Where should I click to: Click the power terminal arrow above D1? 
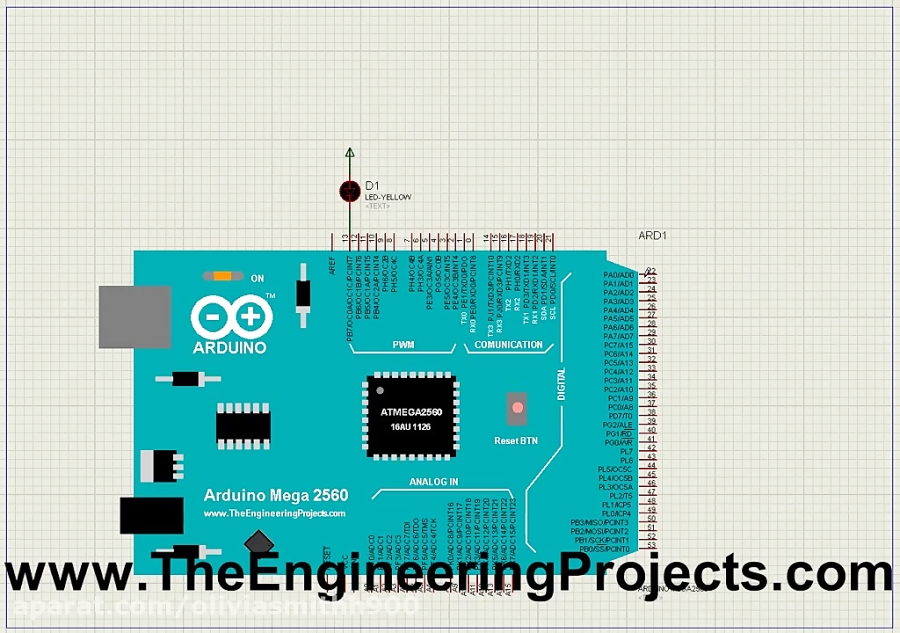click(x=349, y=153)
